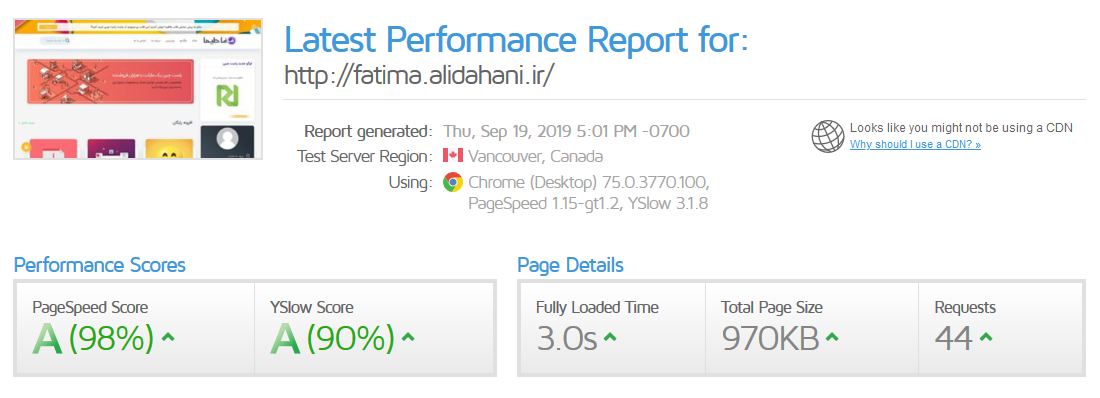The image size is (1100, 398).
Task: Click the fatima.alidahani.ir URL text
Action: point(420,75)
